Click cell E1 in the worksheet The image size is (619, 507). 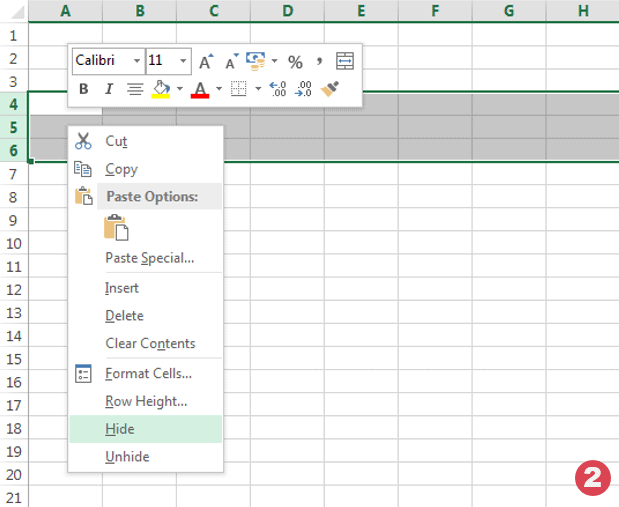coord(361,36)
